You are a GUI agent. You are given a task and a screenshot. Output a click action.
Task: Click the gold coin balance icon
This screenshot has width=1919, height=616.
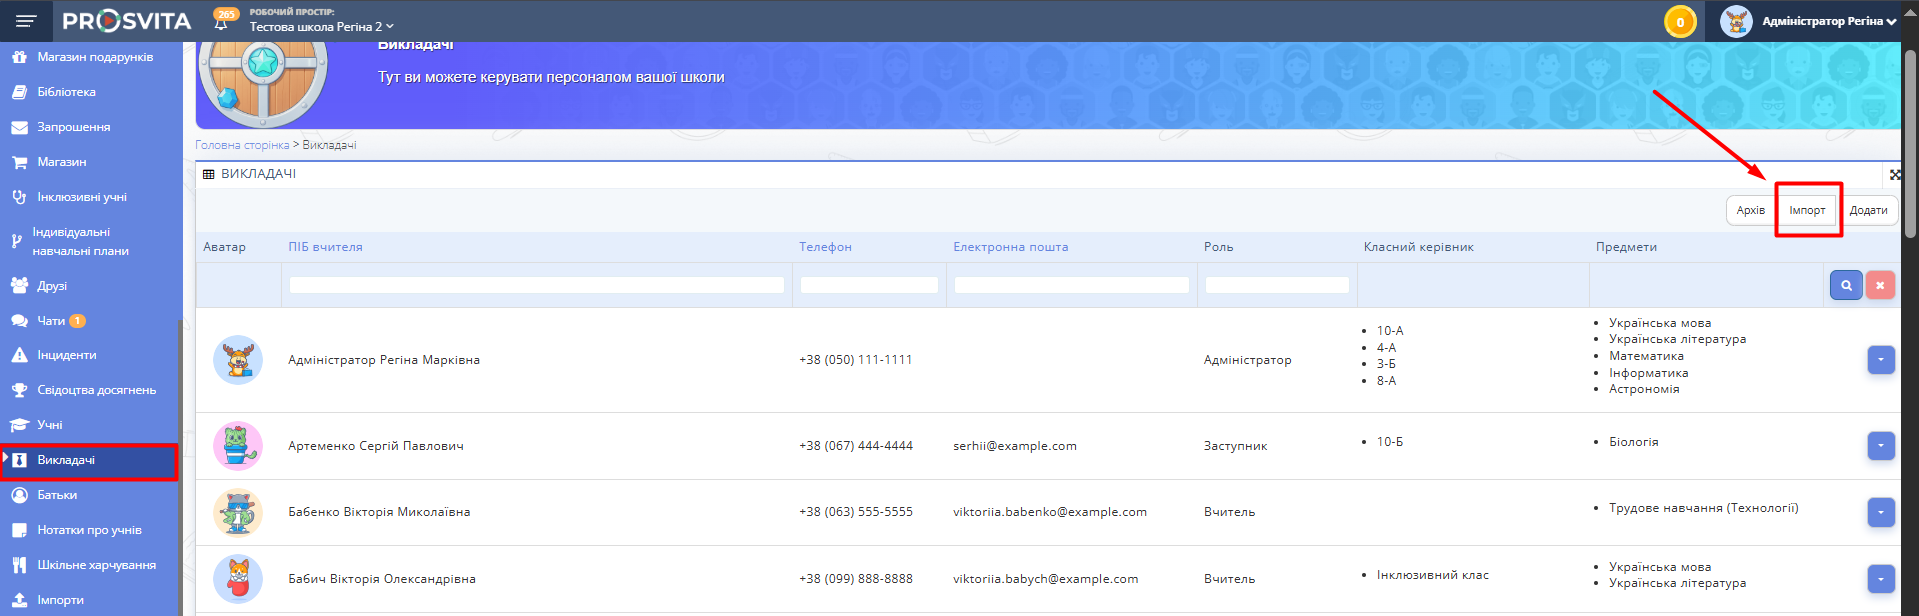click(x=1680, y=22)
